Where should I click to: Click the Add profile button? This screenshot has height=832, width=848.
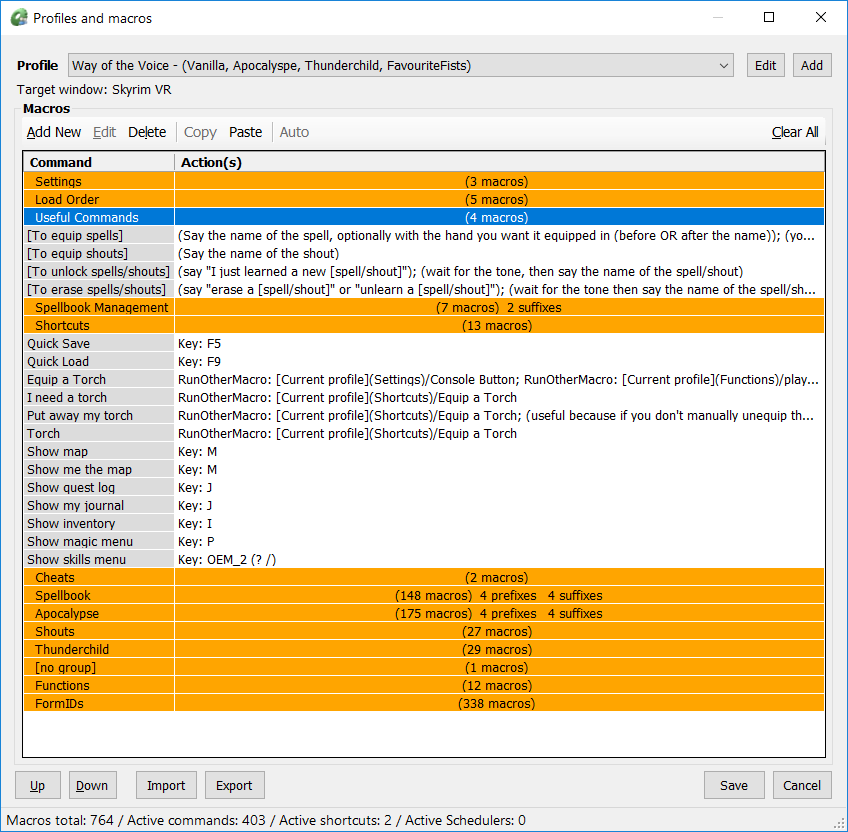(x=812, y=66)
